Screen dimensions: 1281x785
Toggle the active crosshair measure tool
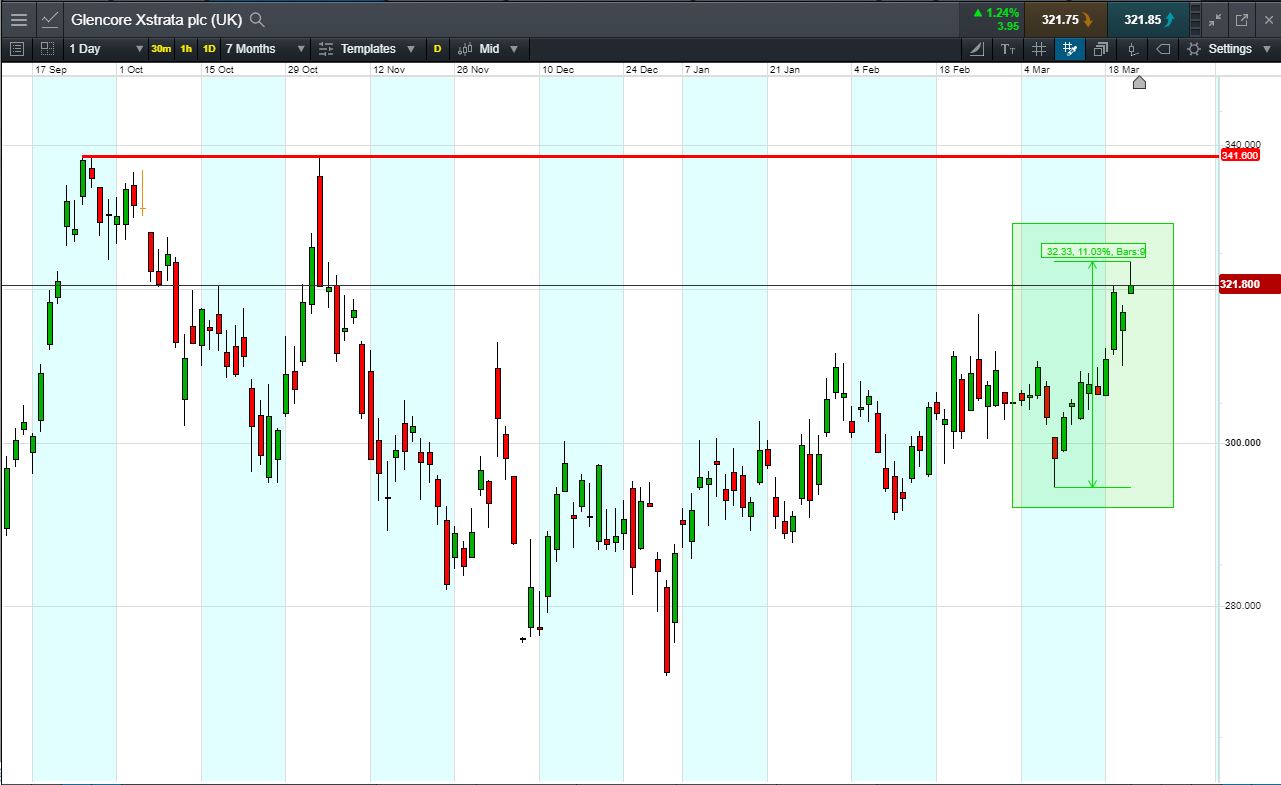pyautogui.click(x=1070, y=49)
